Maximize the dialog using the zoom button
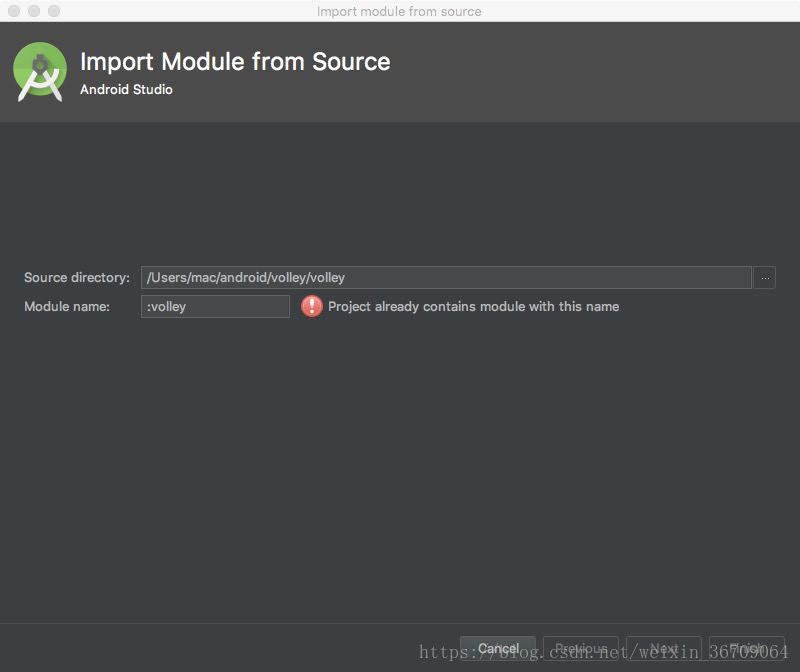800x672 pixels. (x=54, y=11)
